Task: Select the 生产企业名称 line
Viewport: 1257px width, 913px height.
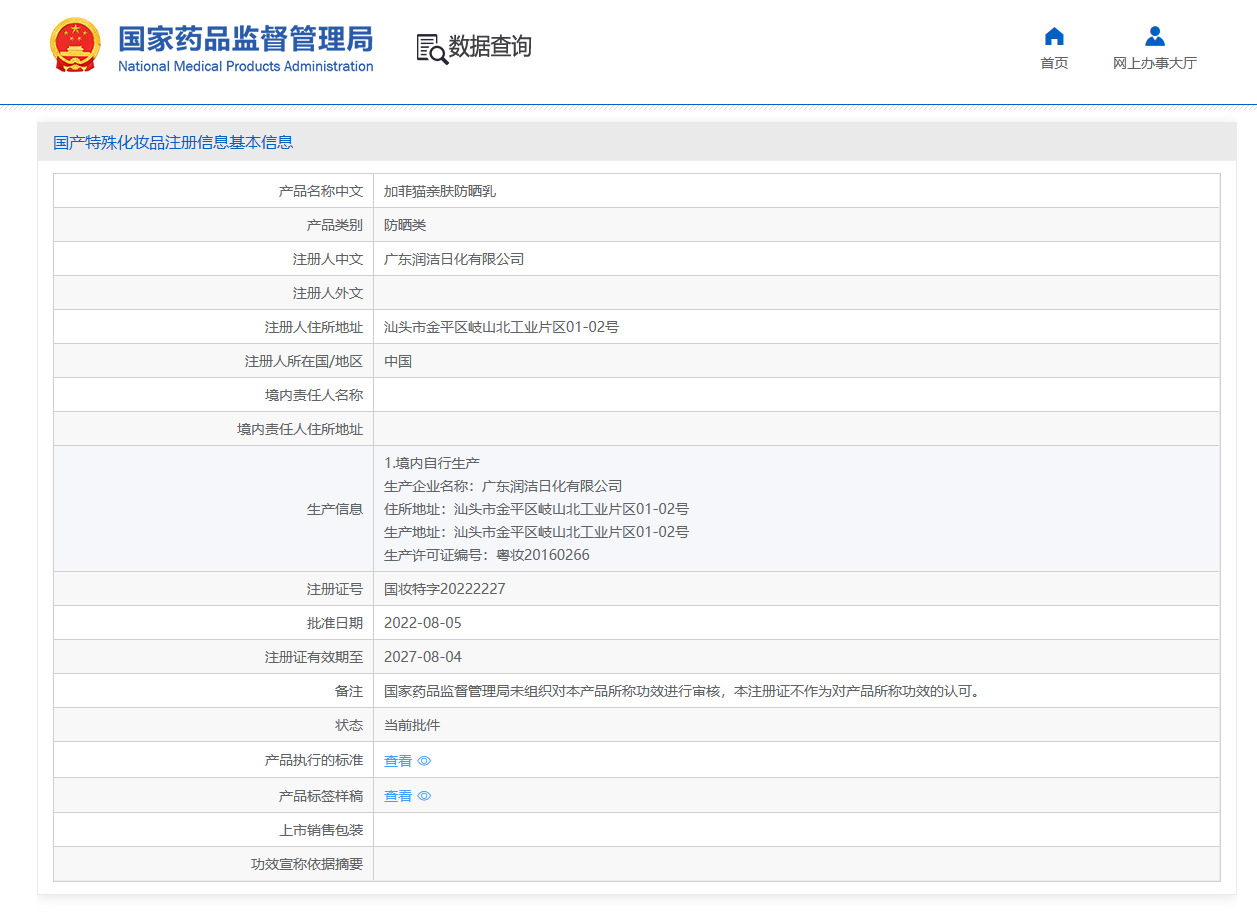Action: tap(503, 486)
